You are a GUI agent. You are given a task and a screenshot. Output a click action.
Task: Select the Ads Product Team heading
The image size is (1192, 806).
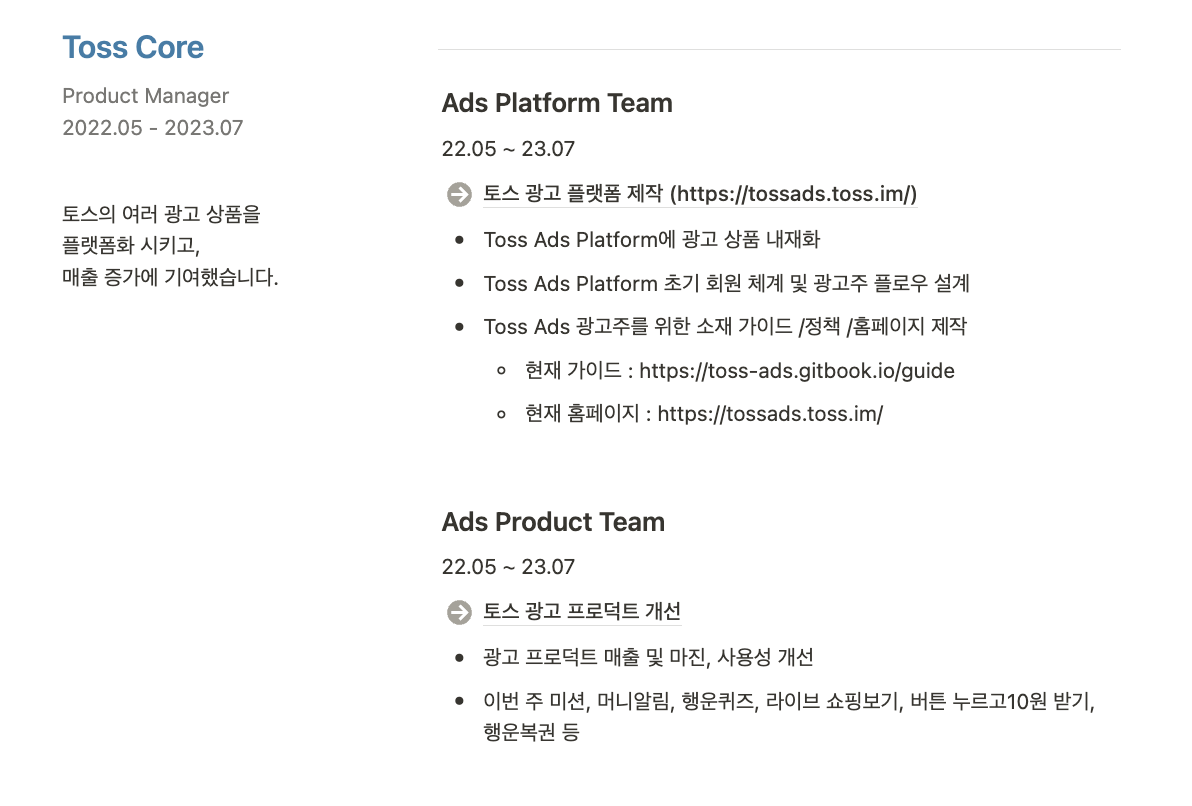pyautogui.click(x=553, y=522)
